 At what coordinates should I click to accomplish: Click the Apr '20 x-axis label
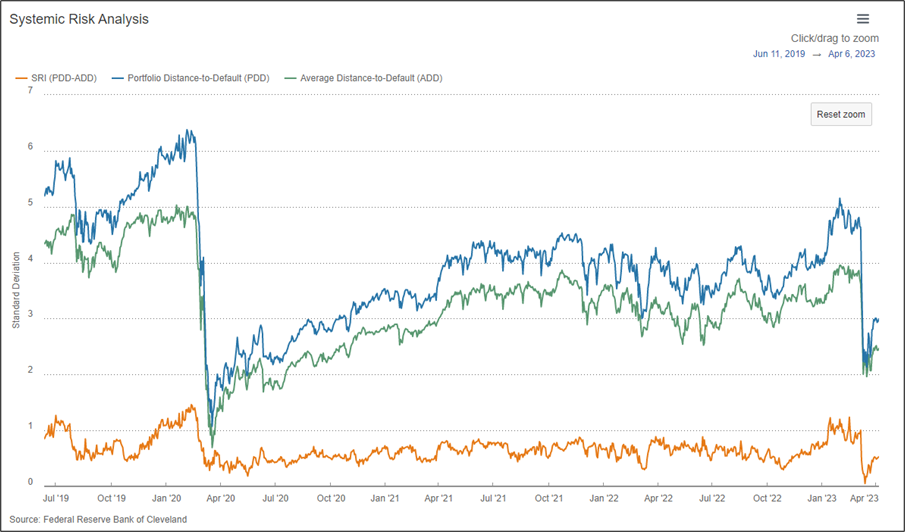219,497
